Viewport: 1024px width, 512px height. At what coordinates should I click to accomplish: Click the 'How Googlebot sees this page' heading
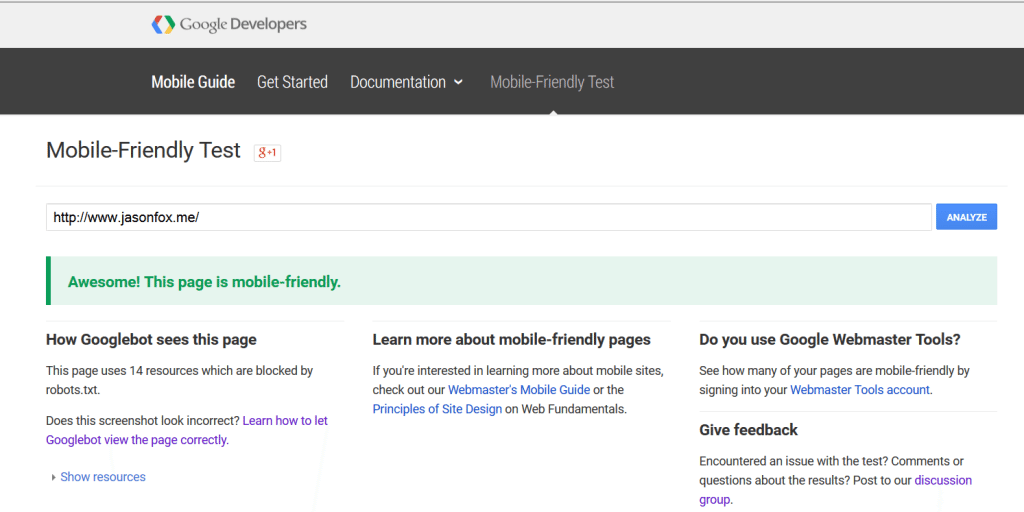(152, 340)
